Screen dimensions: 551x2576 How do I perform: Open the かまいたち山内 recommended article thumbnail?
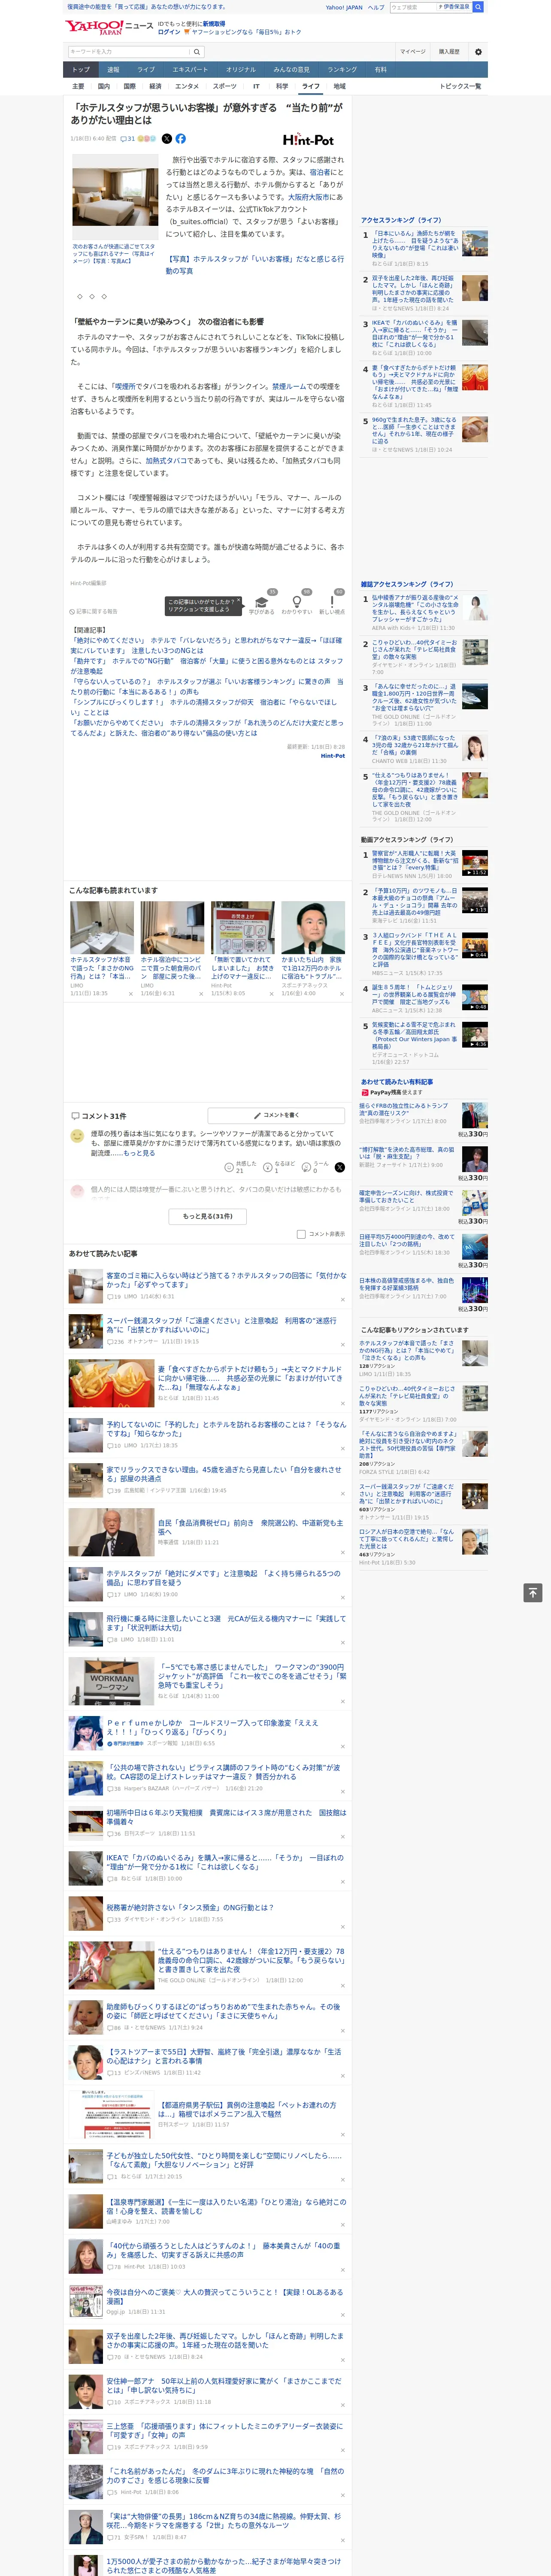(313, 927)
